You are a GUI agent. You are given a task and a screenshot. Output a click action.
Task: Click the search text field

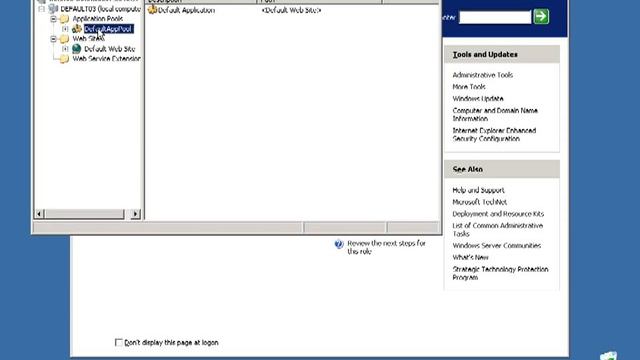[495, 17]
